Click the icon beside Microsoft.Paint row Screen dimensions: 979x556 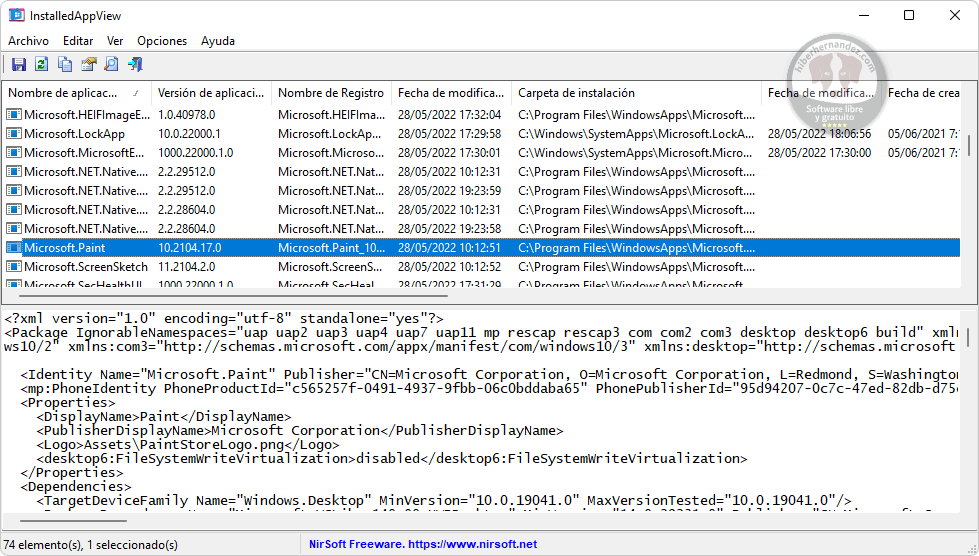click(x=14, y=247)
